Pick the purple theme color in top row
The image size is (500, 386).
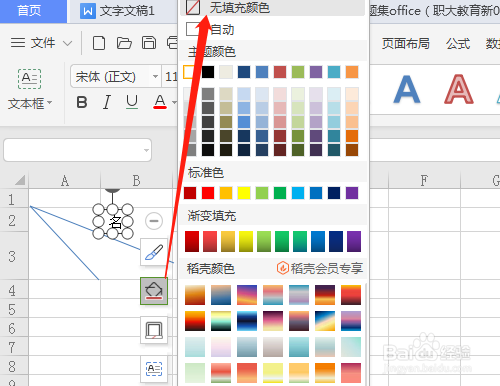tap(316, 72)
